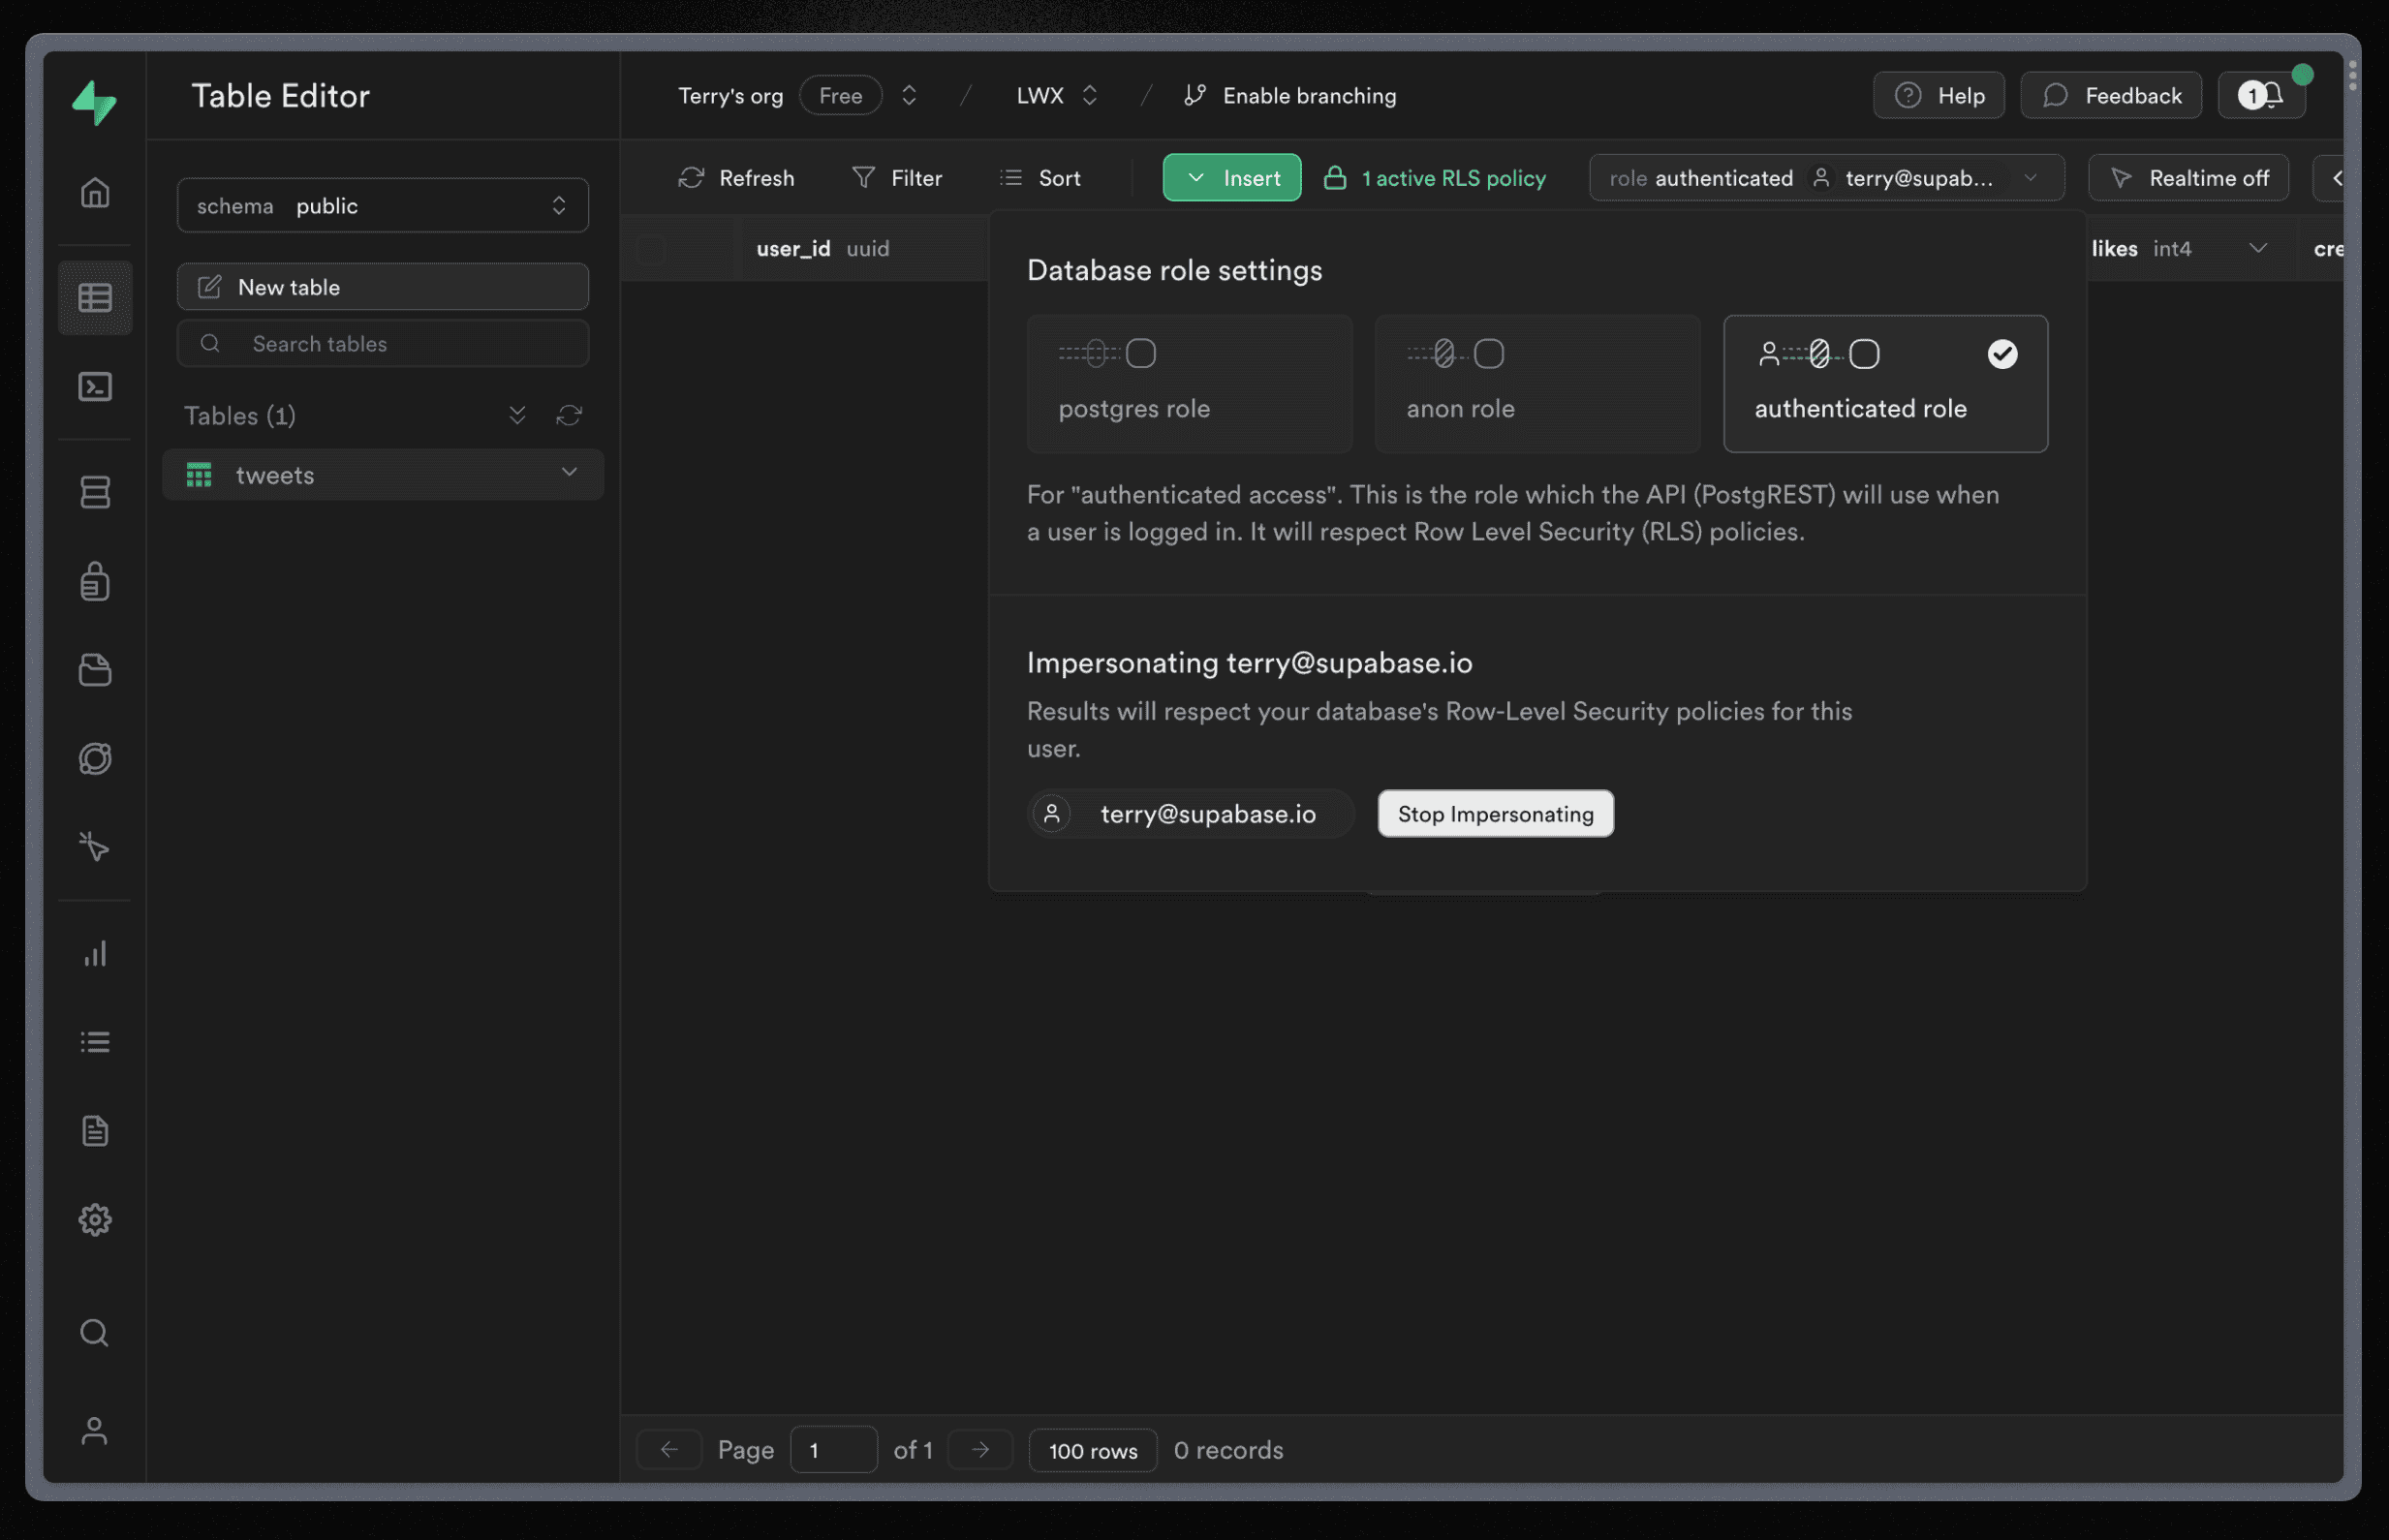This screenshot has height=1540, width=2389.
Task: Open Authentication from the sidebar
Action: [95, 581]
